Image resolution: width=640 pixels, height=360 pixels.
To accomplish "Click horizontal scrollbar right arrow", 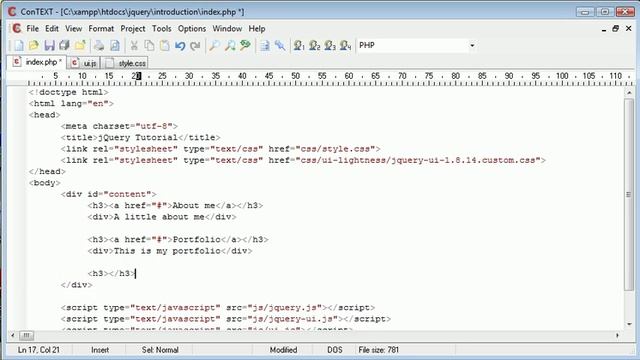I will pos(617,335).
